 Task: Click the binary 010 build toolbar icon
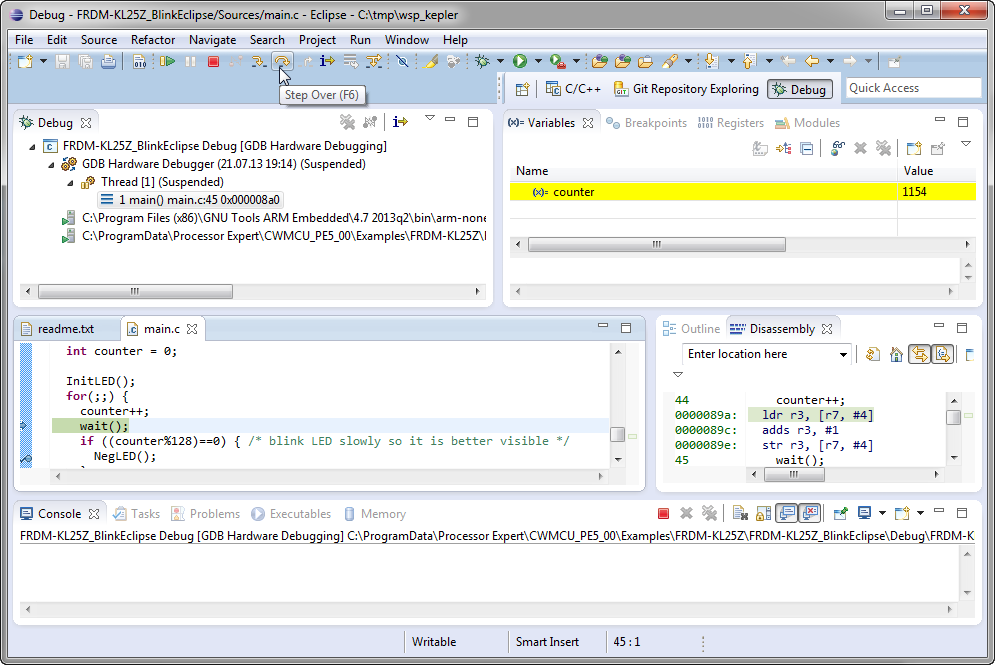(x=140, y=62)
